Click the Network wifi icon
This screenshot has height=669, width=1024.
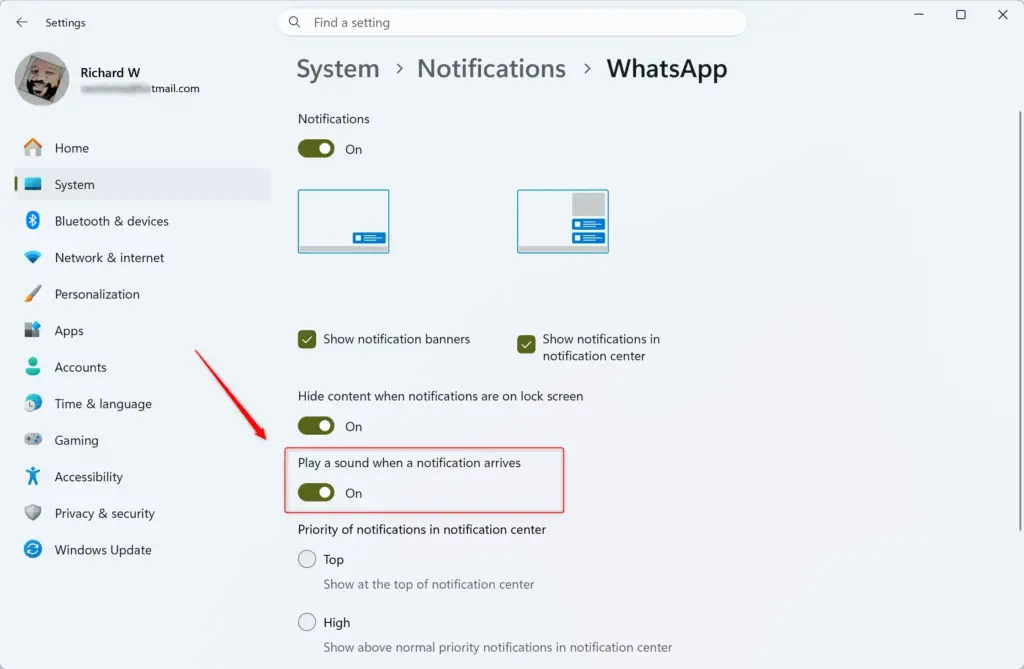(33, 257)
